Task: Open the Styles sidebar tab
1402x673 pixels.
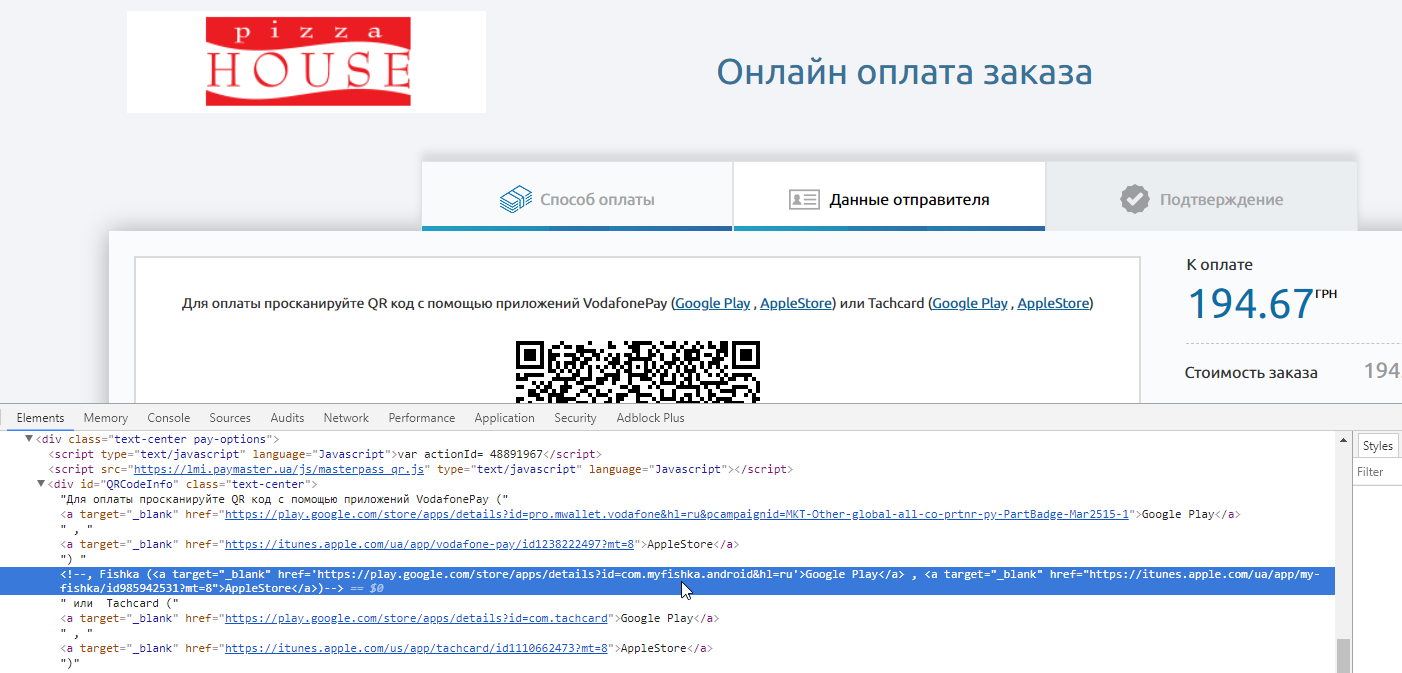Action: point(1378,446)
